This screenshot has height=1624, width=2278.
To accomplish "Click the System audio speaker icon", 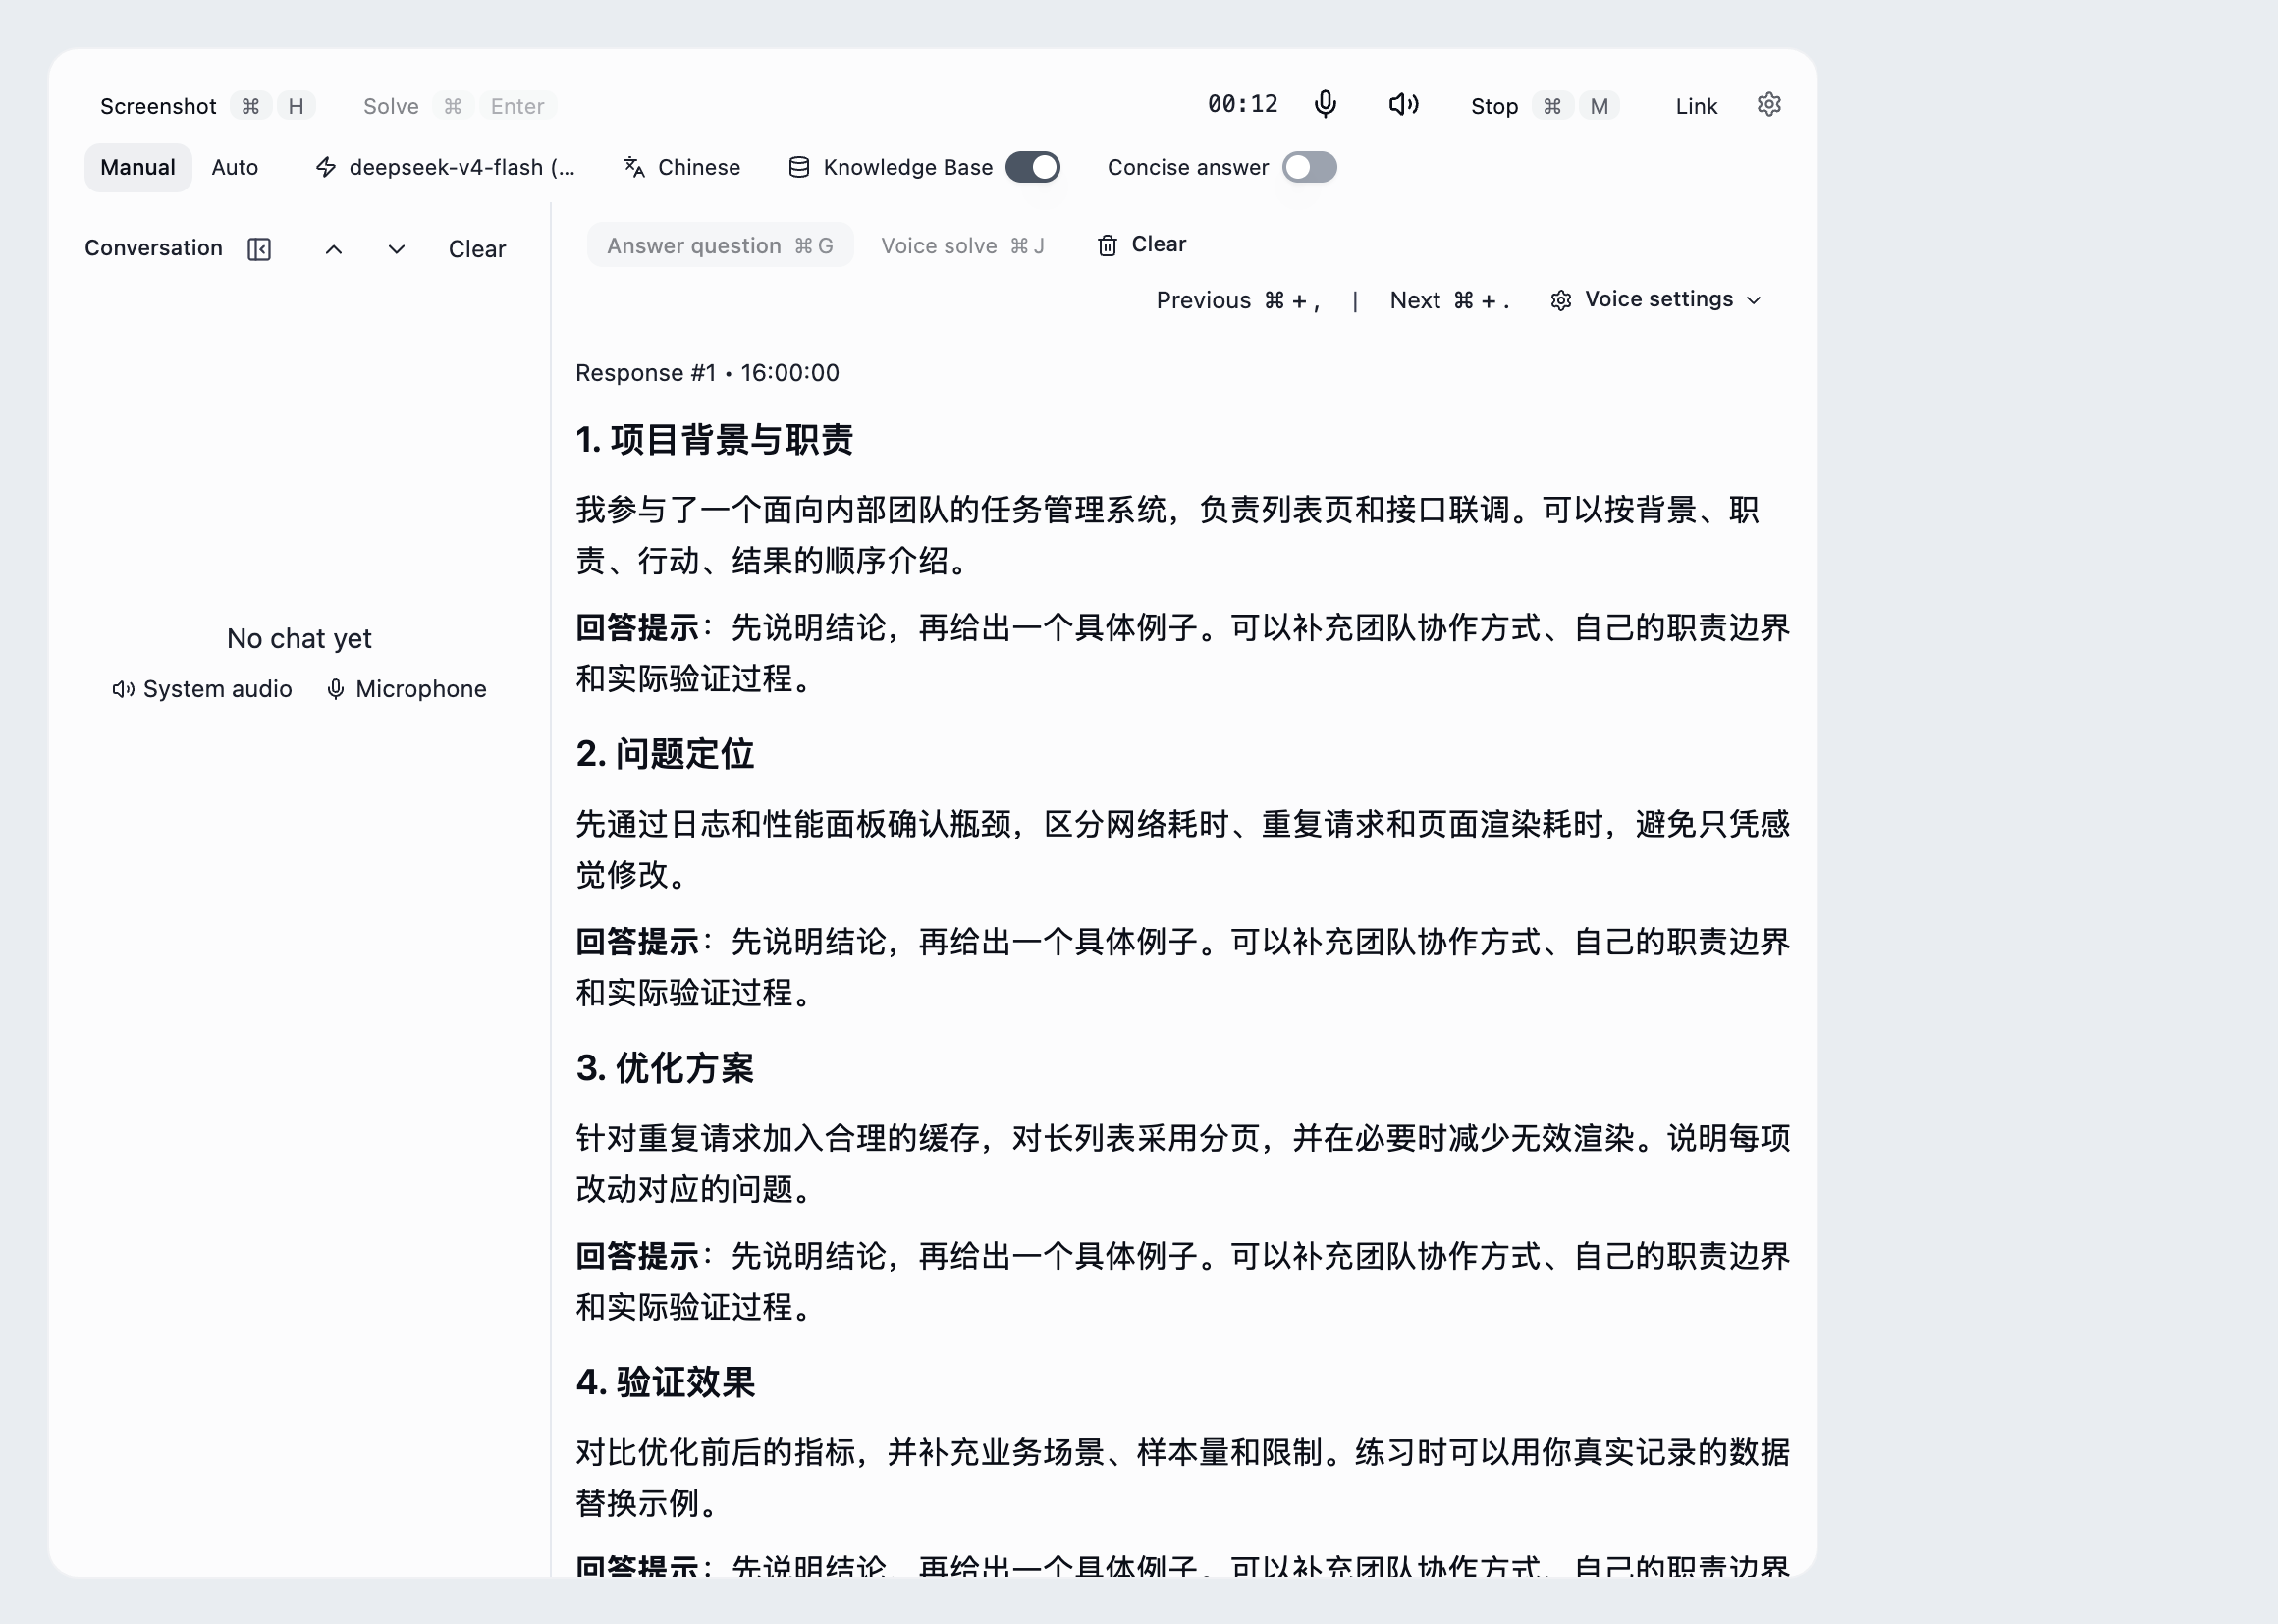I will point(123,689).
